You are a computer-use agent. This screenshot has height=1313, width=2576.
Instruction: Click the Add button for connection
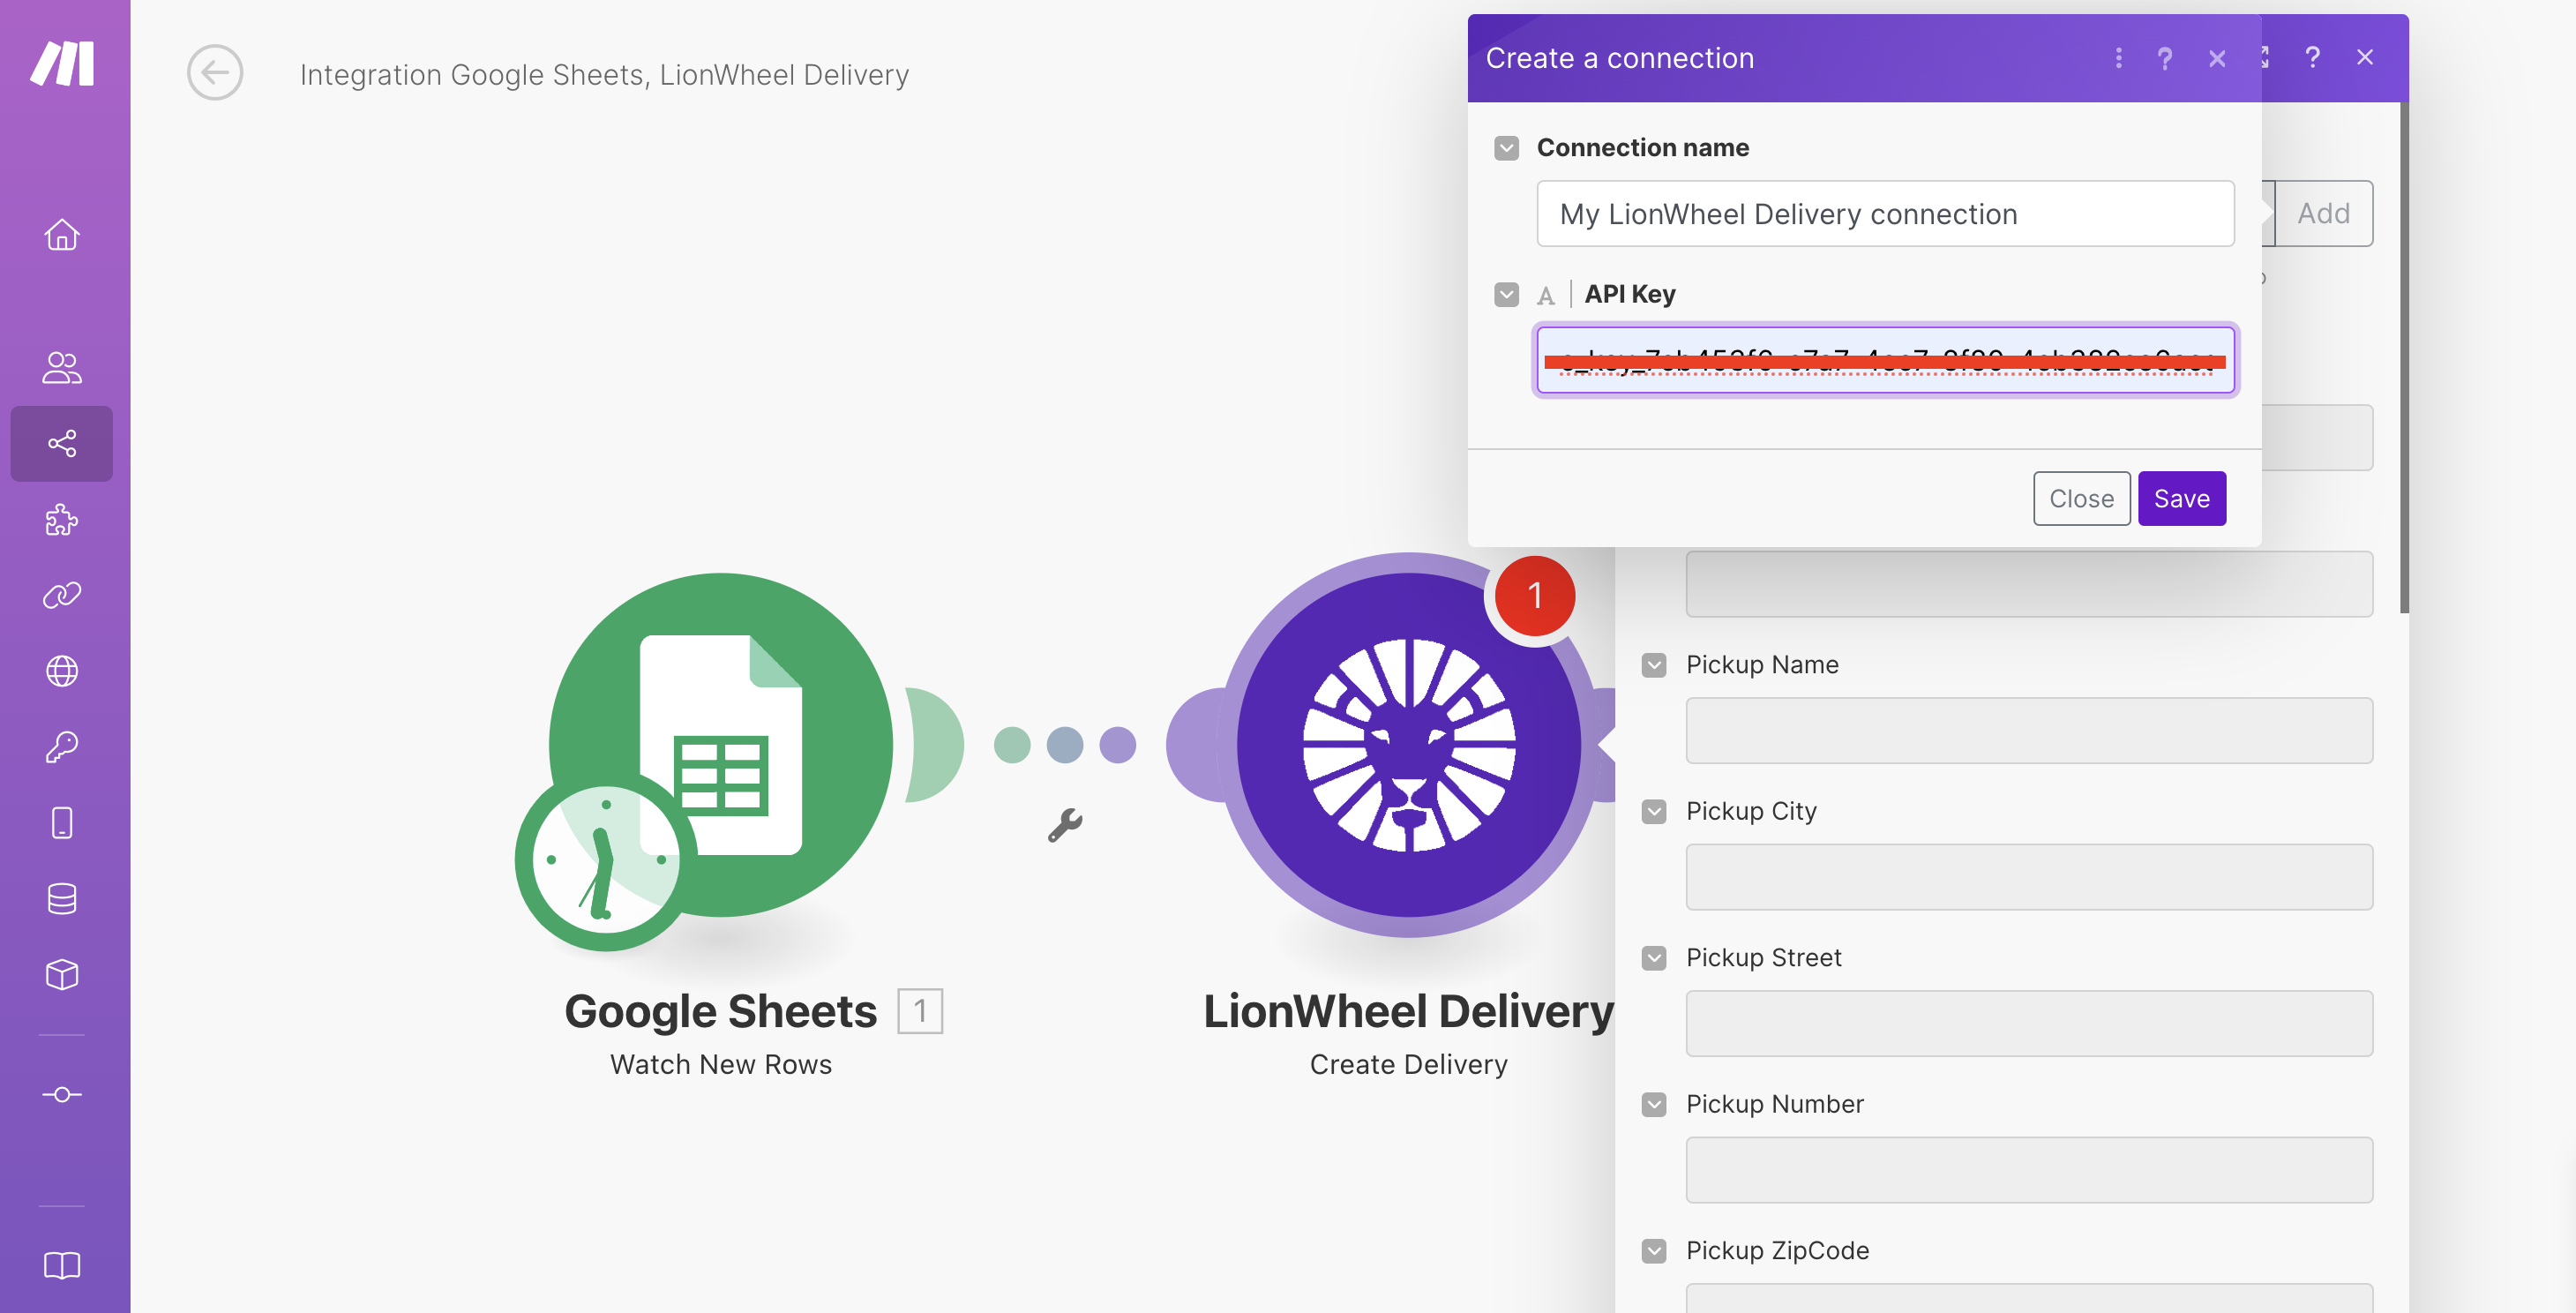pos(2322,213)
